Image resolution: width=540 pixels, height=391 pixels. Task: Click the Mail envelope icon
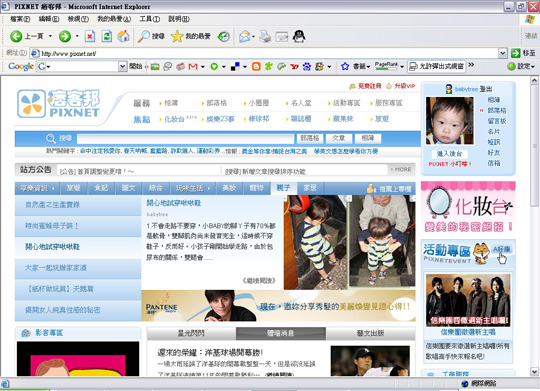[244, 36]
